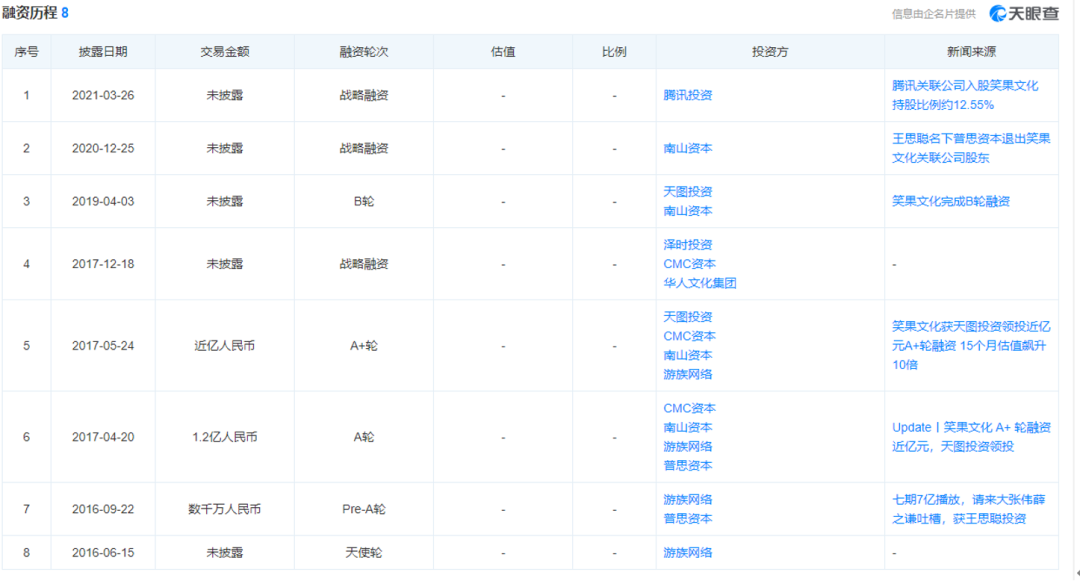Select the date 2017-05-24
The width and height of the screenshot is (1080, 581).
pos(103,346)
